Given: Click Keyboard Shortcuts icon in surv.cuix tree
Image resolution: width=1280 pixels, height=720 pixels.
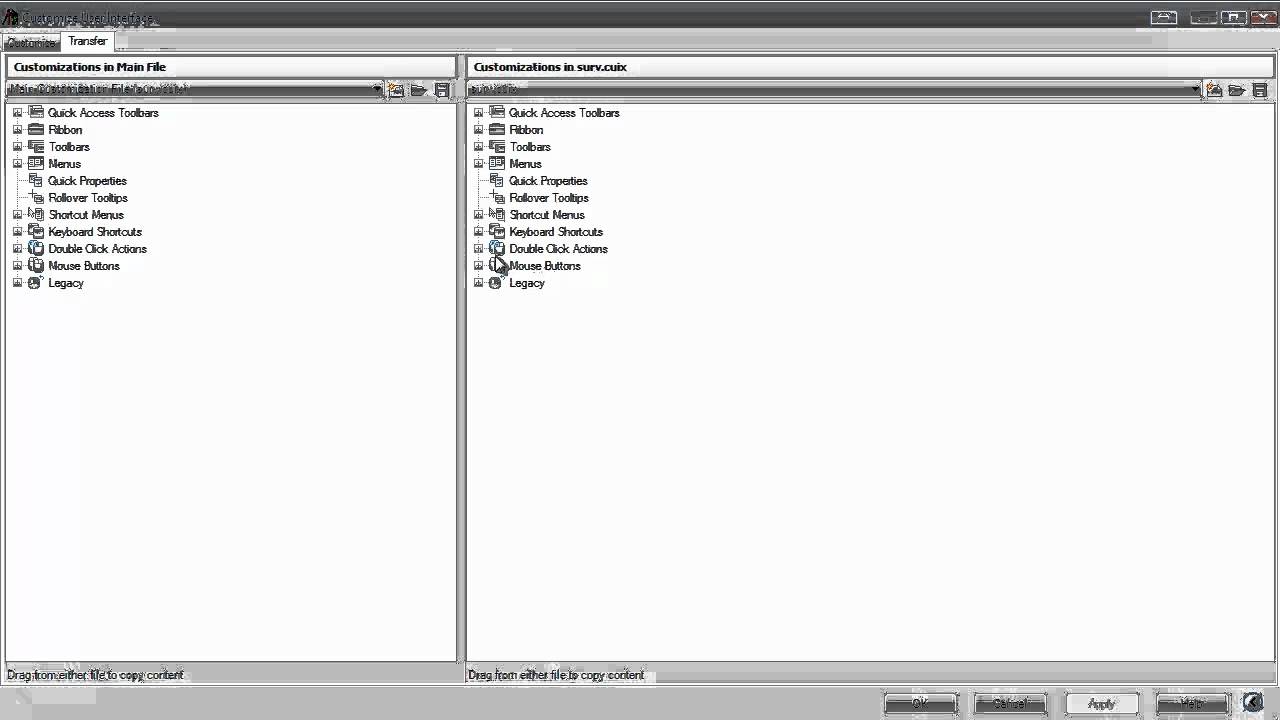Looking at the screenshot, I should (x=497, y=232).
